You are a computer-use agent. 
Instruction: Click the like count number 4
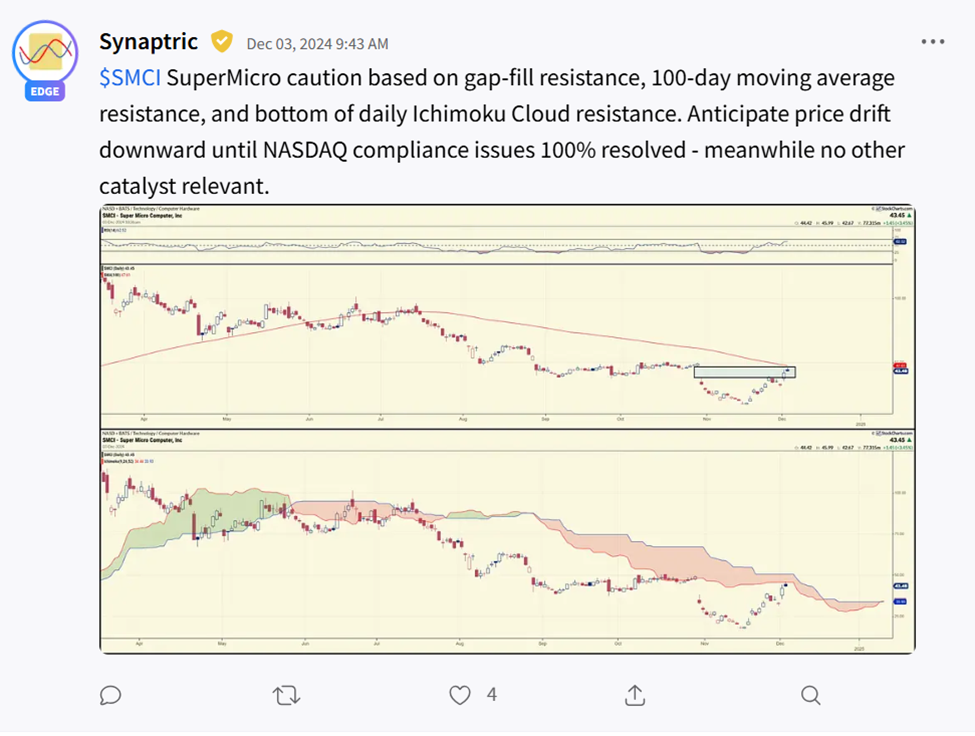(491, 694)
